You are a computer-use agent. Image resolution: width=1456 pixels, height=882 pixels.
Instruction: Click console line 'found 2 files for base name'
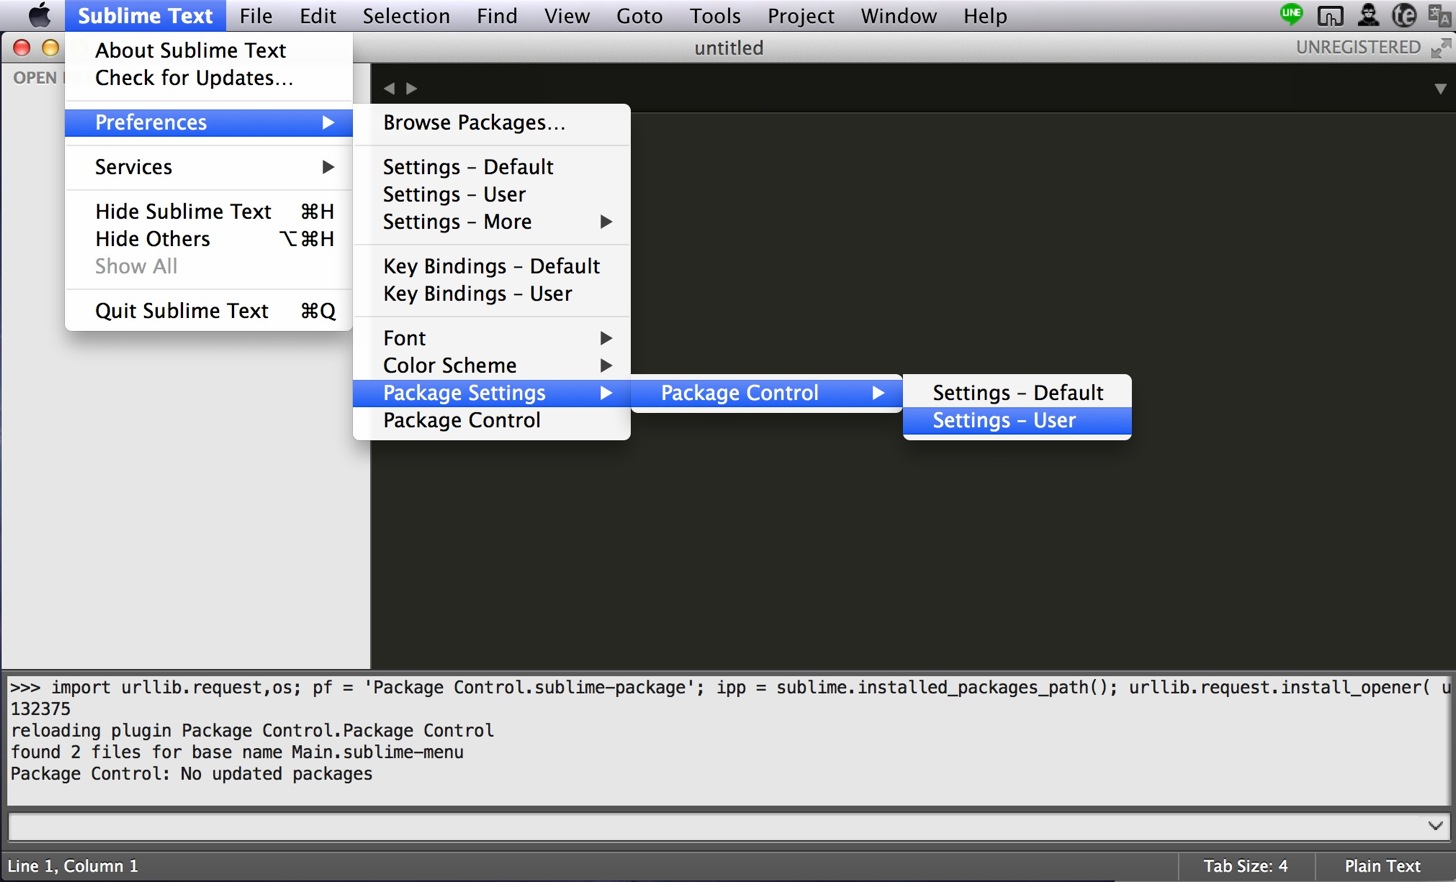237,752
